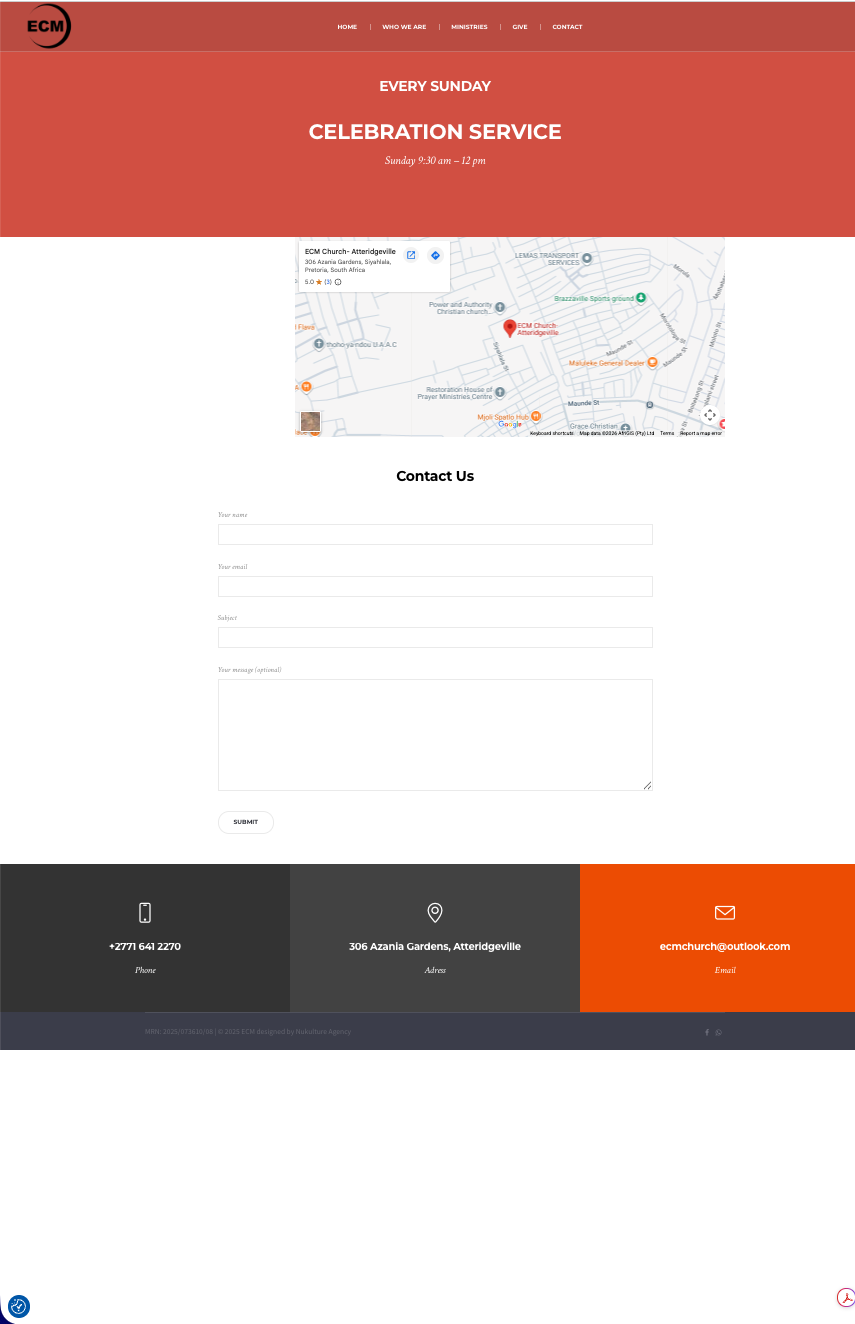This screenshot has height=1324, width=855.
Task: Click the location pin icon above the address
Action: pyautogui.click(x=435, y=912)
